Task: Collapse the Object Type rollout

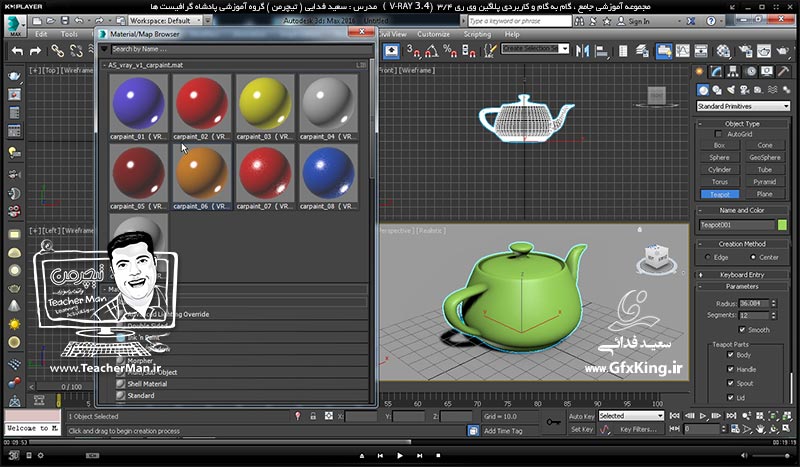Action: (x=742, y=124)
